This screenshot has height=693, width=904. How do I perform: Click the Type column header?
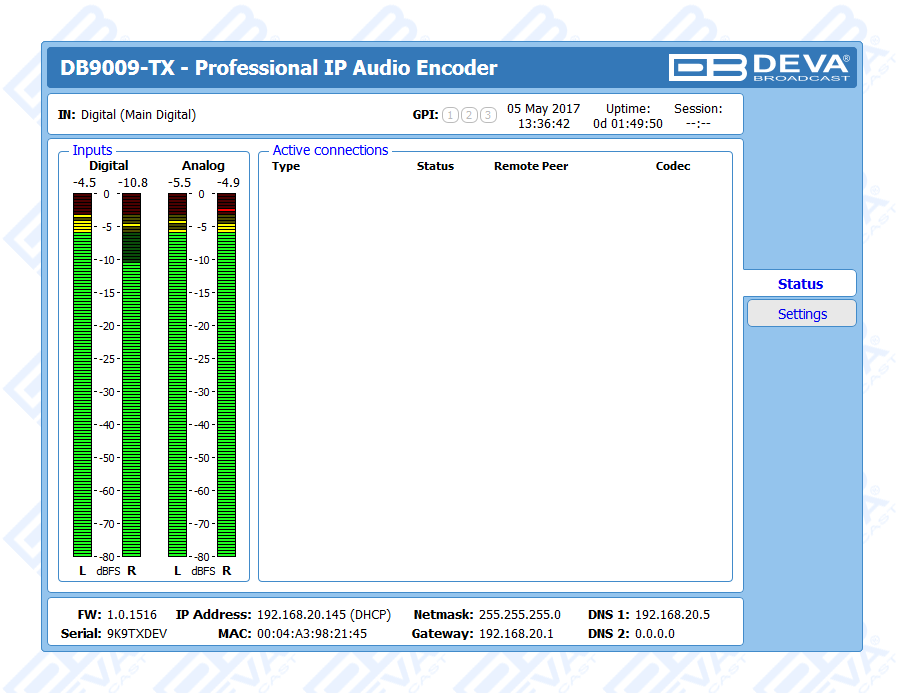(x=286, y=166)
